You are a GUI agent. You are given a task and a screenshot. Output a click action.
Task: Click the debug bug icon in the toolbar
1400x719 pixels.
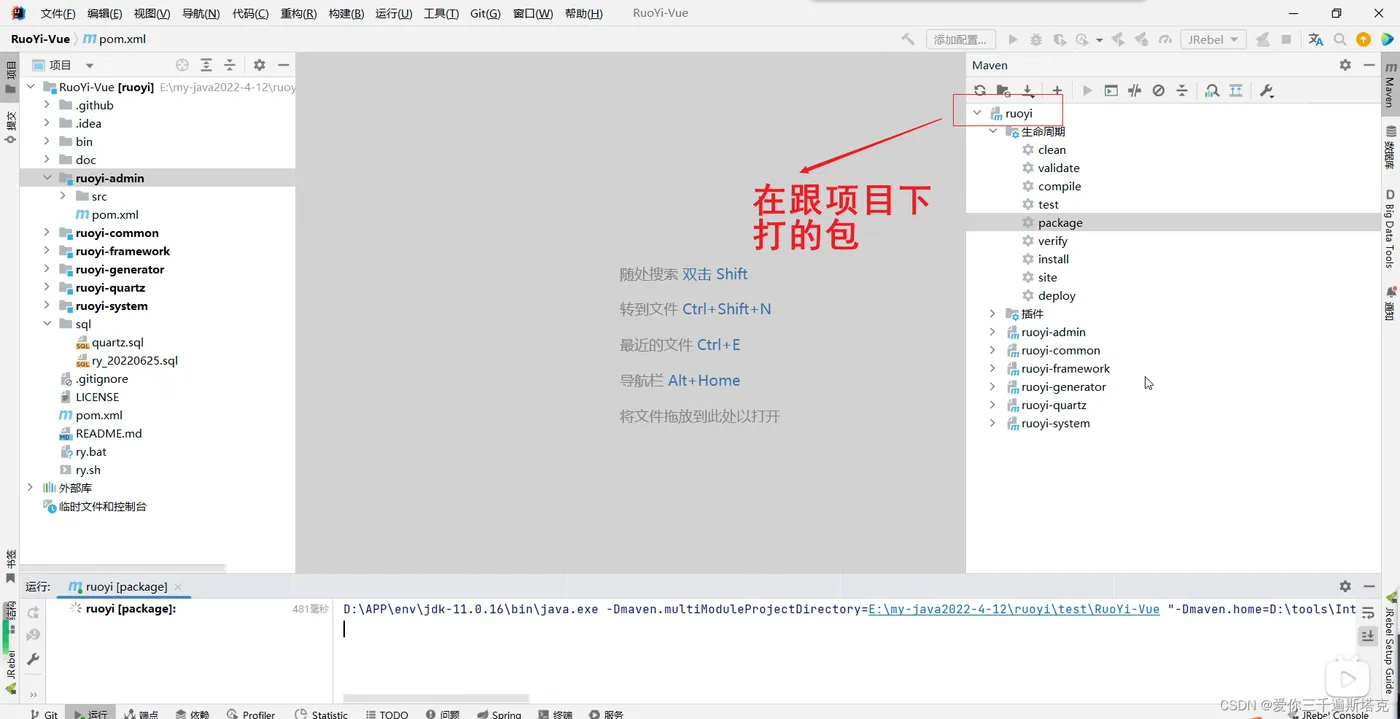point(1036,39)
